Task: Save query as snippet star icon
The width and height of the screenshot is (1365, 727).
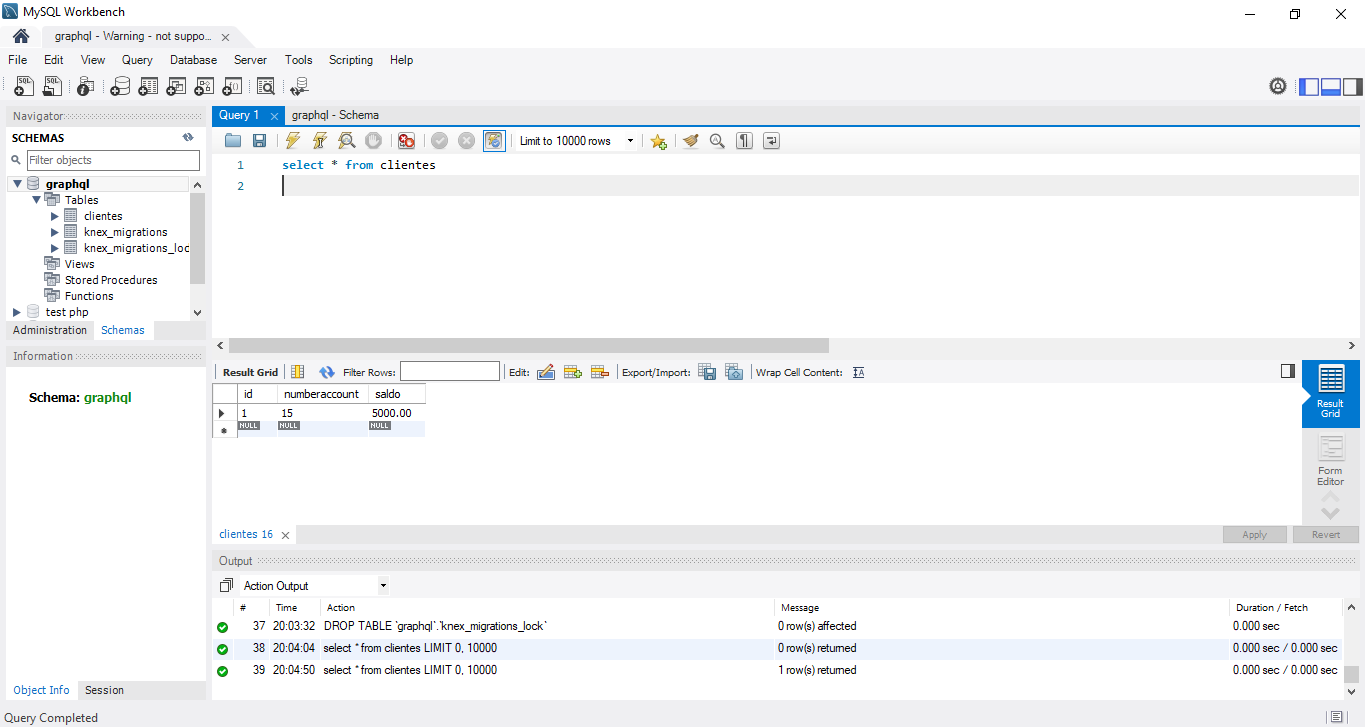Action: tap(658, 141)
